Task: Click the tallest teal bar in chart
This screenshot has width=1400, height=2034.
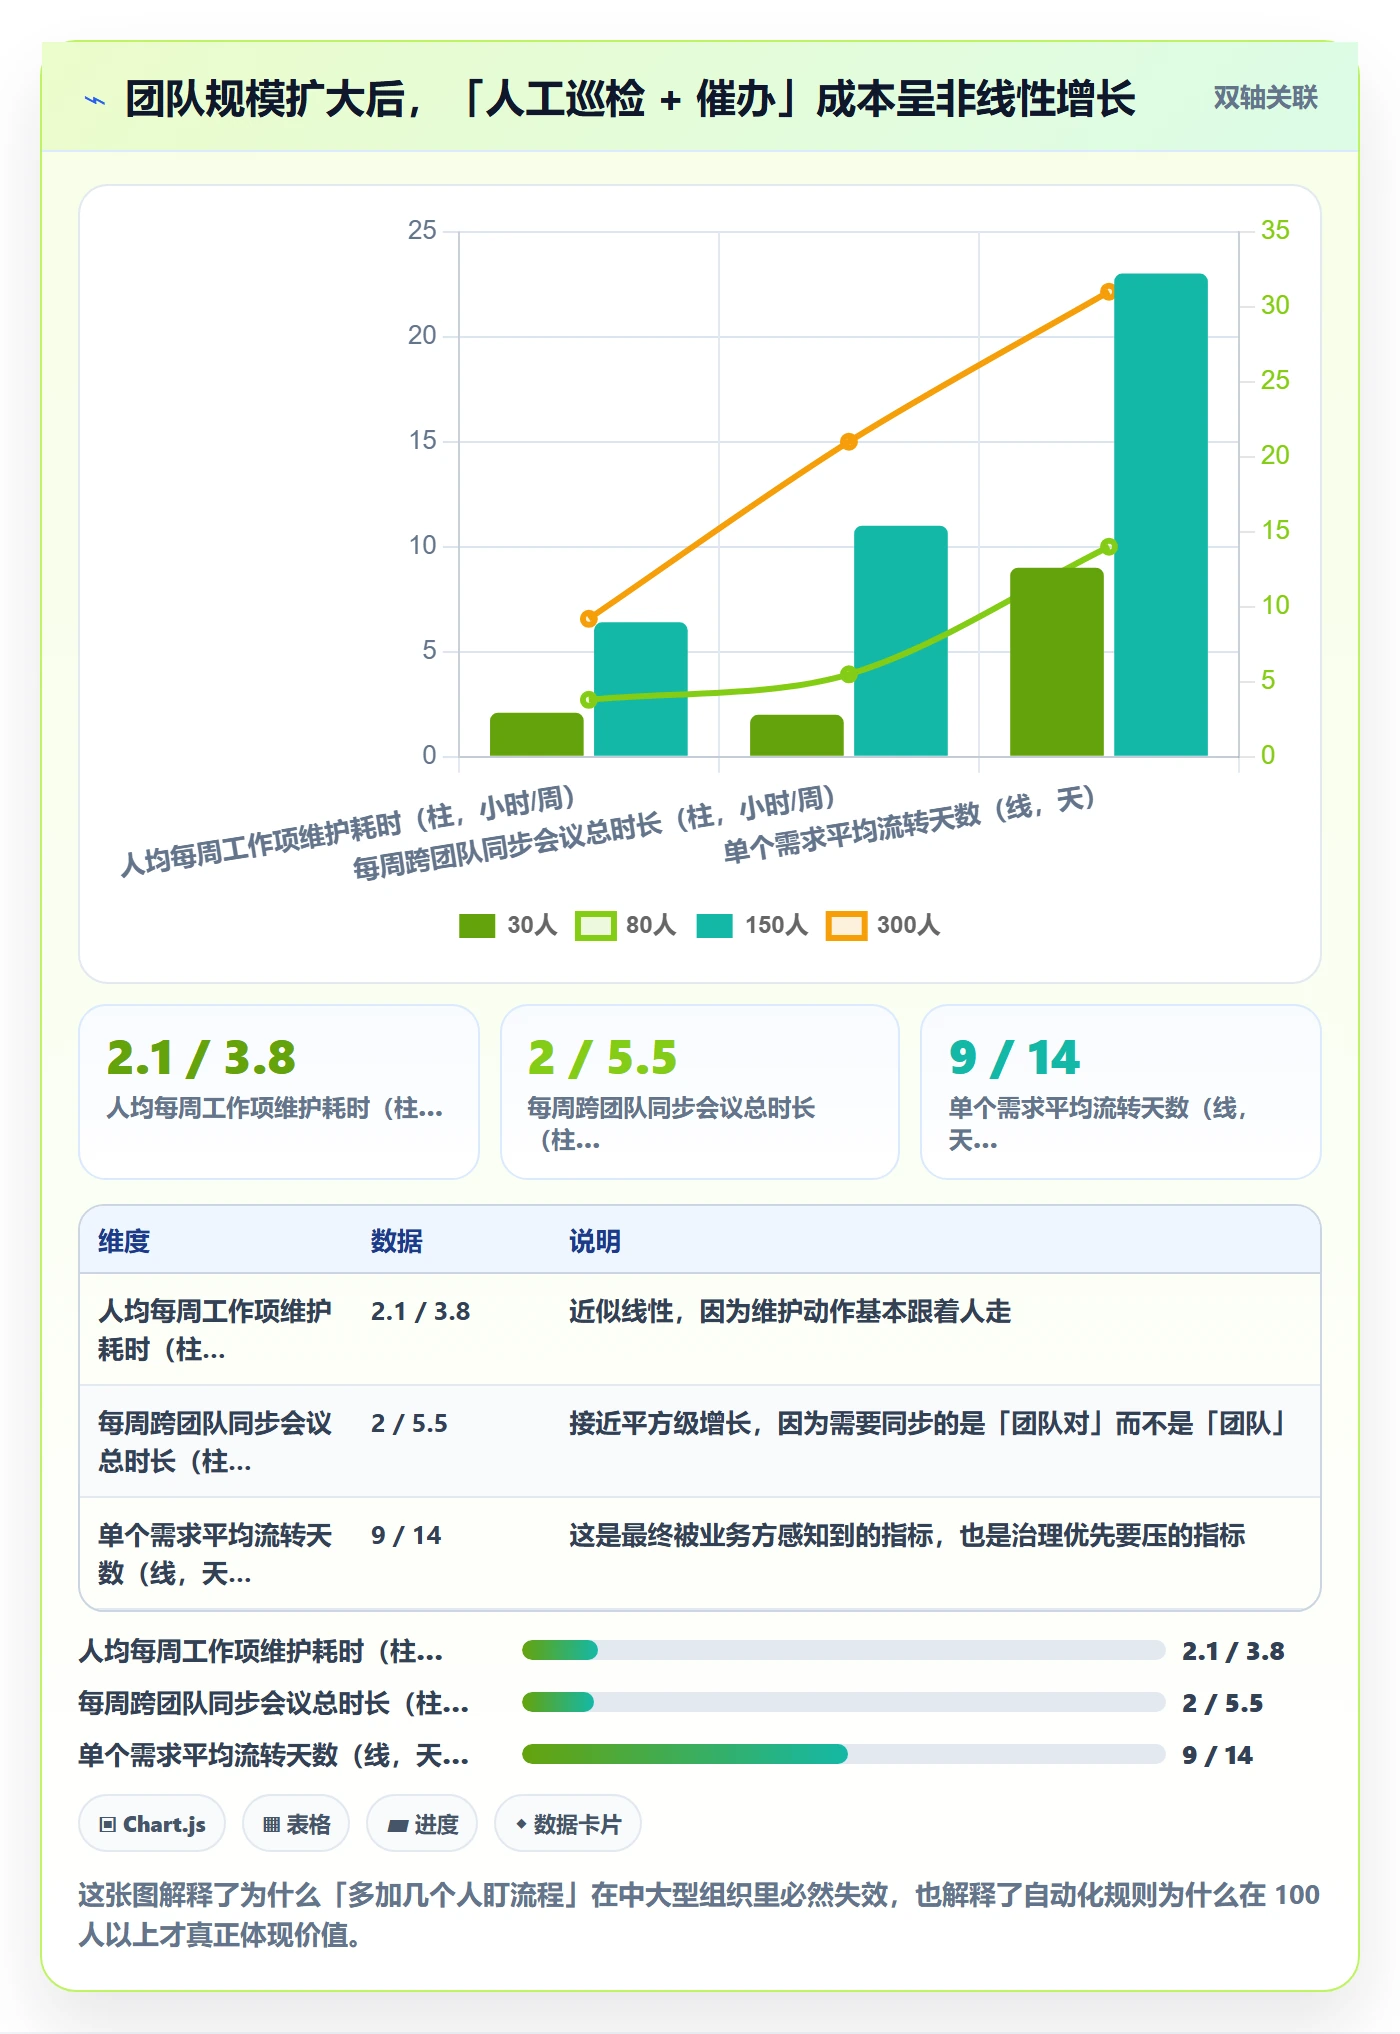Action: (1161, 514)
